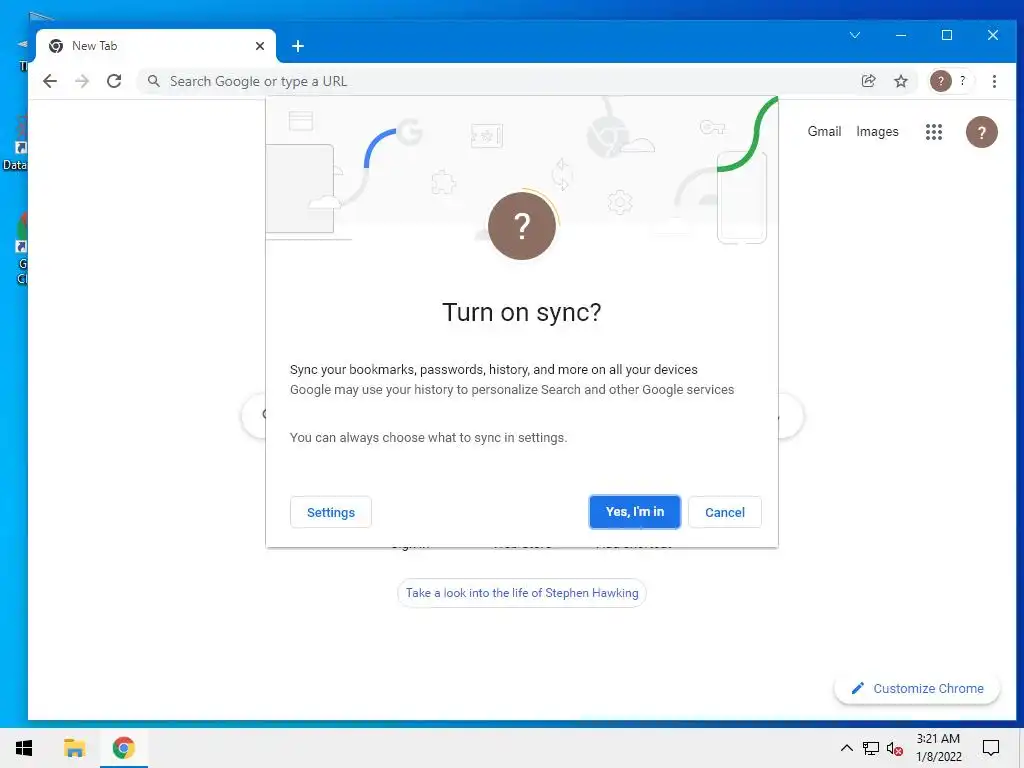Share this page icon in address bar
1024x768 pixels.
(x=869, y=81)
